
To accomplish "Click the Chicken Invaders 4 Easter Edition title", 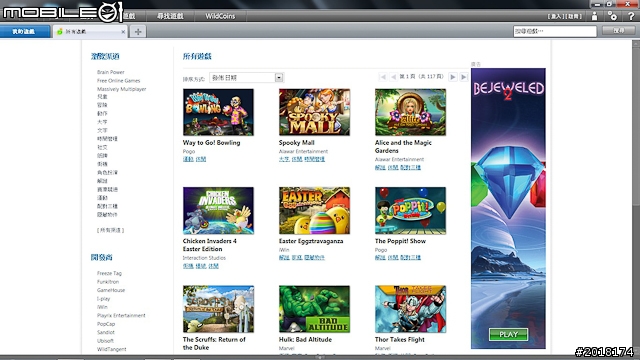I will pos(210,245).
